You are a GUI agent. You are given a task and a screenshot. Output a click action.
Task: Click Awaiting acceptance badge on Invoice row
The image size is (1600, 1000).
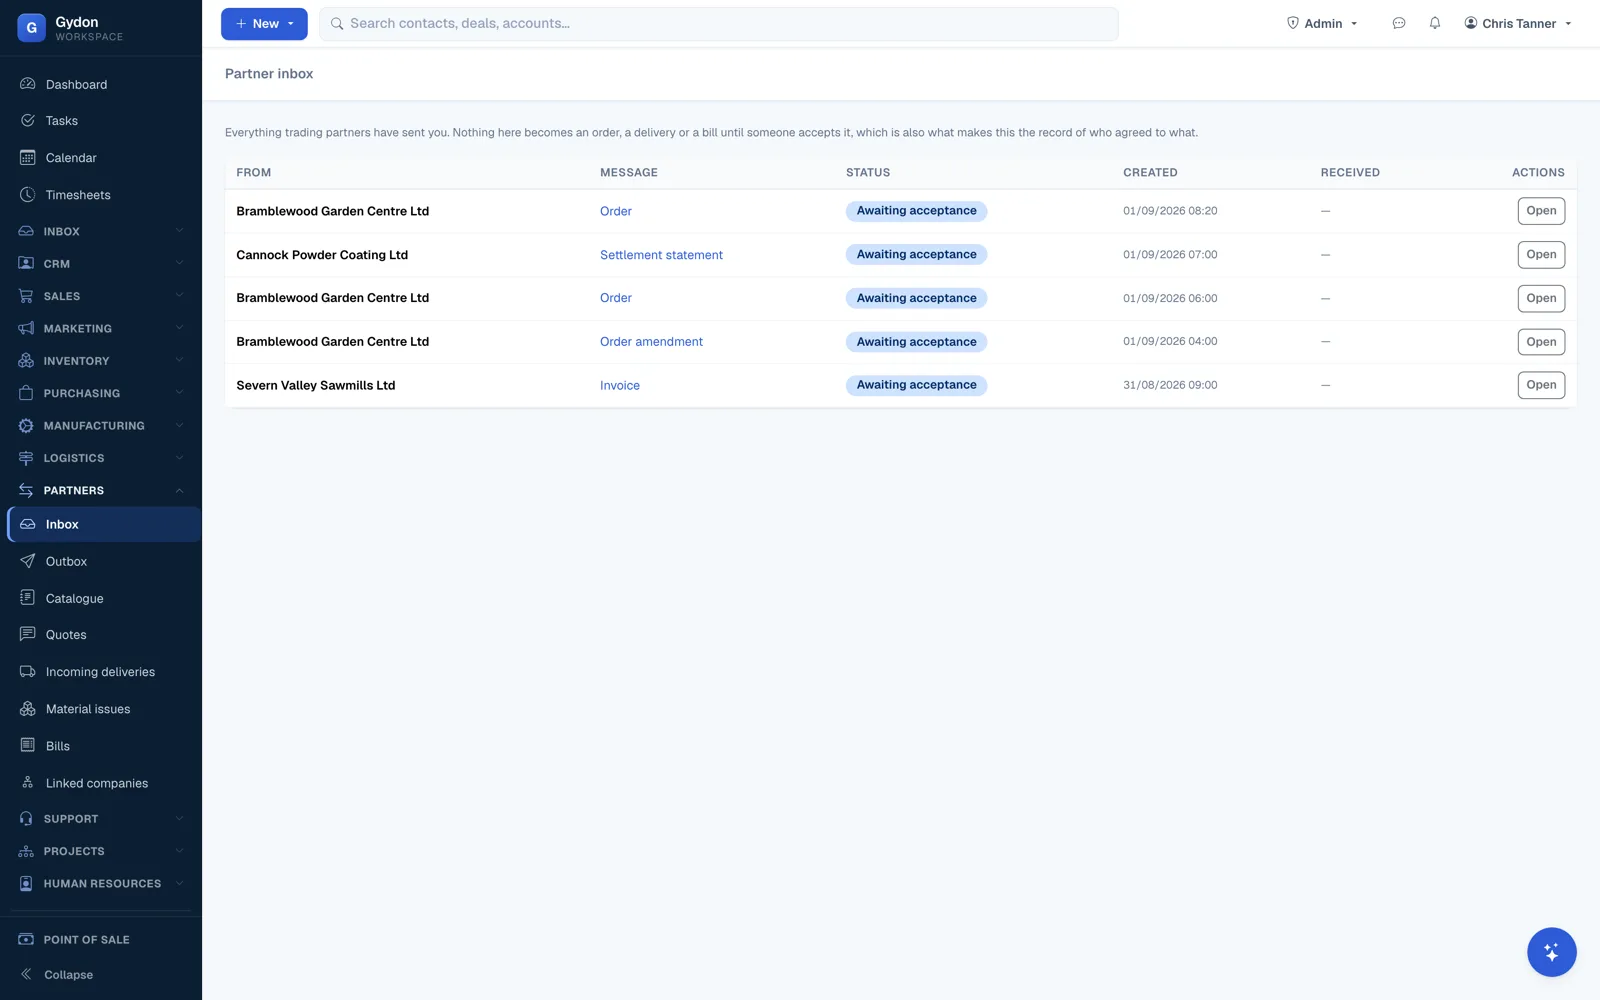coord(916,385)
